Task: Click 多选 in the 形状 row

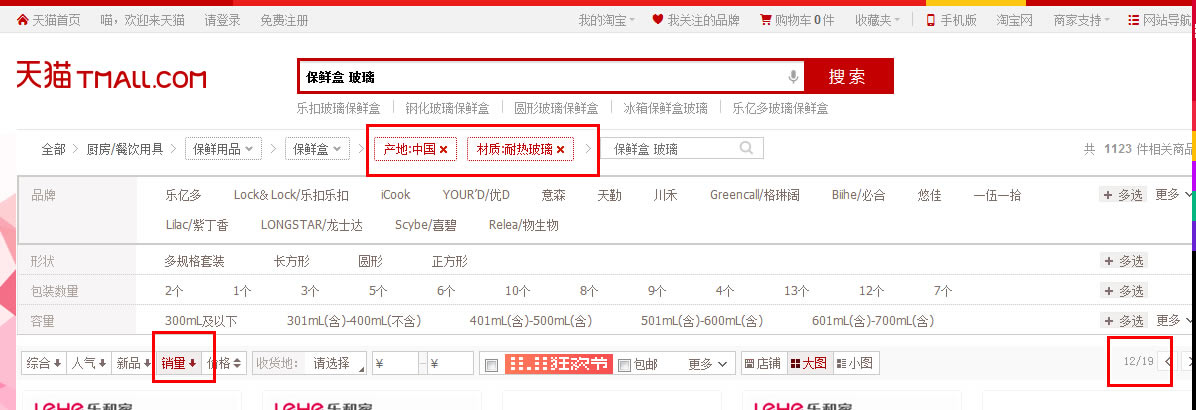Action: tap(1123, 261)
